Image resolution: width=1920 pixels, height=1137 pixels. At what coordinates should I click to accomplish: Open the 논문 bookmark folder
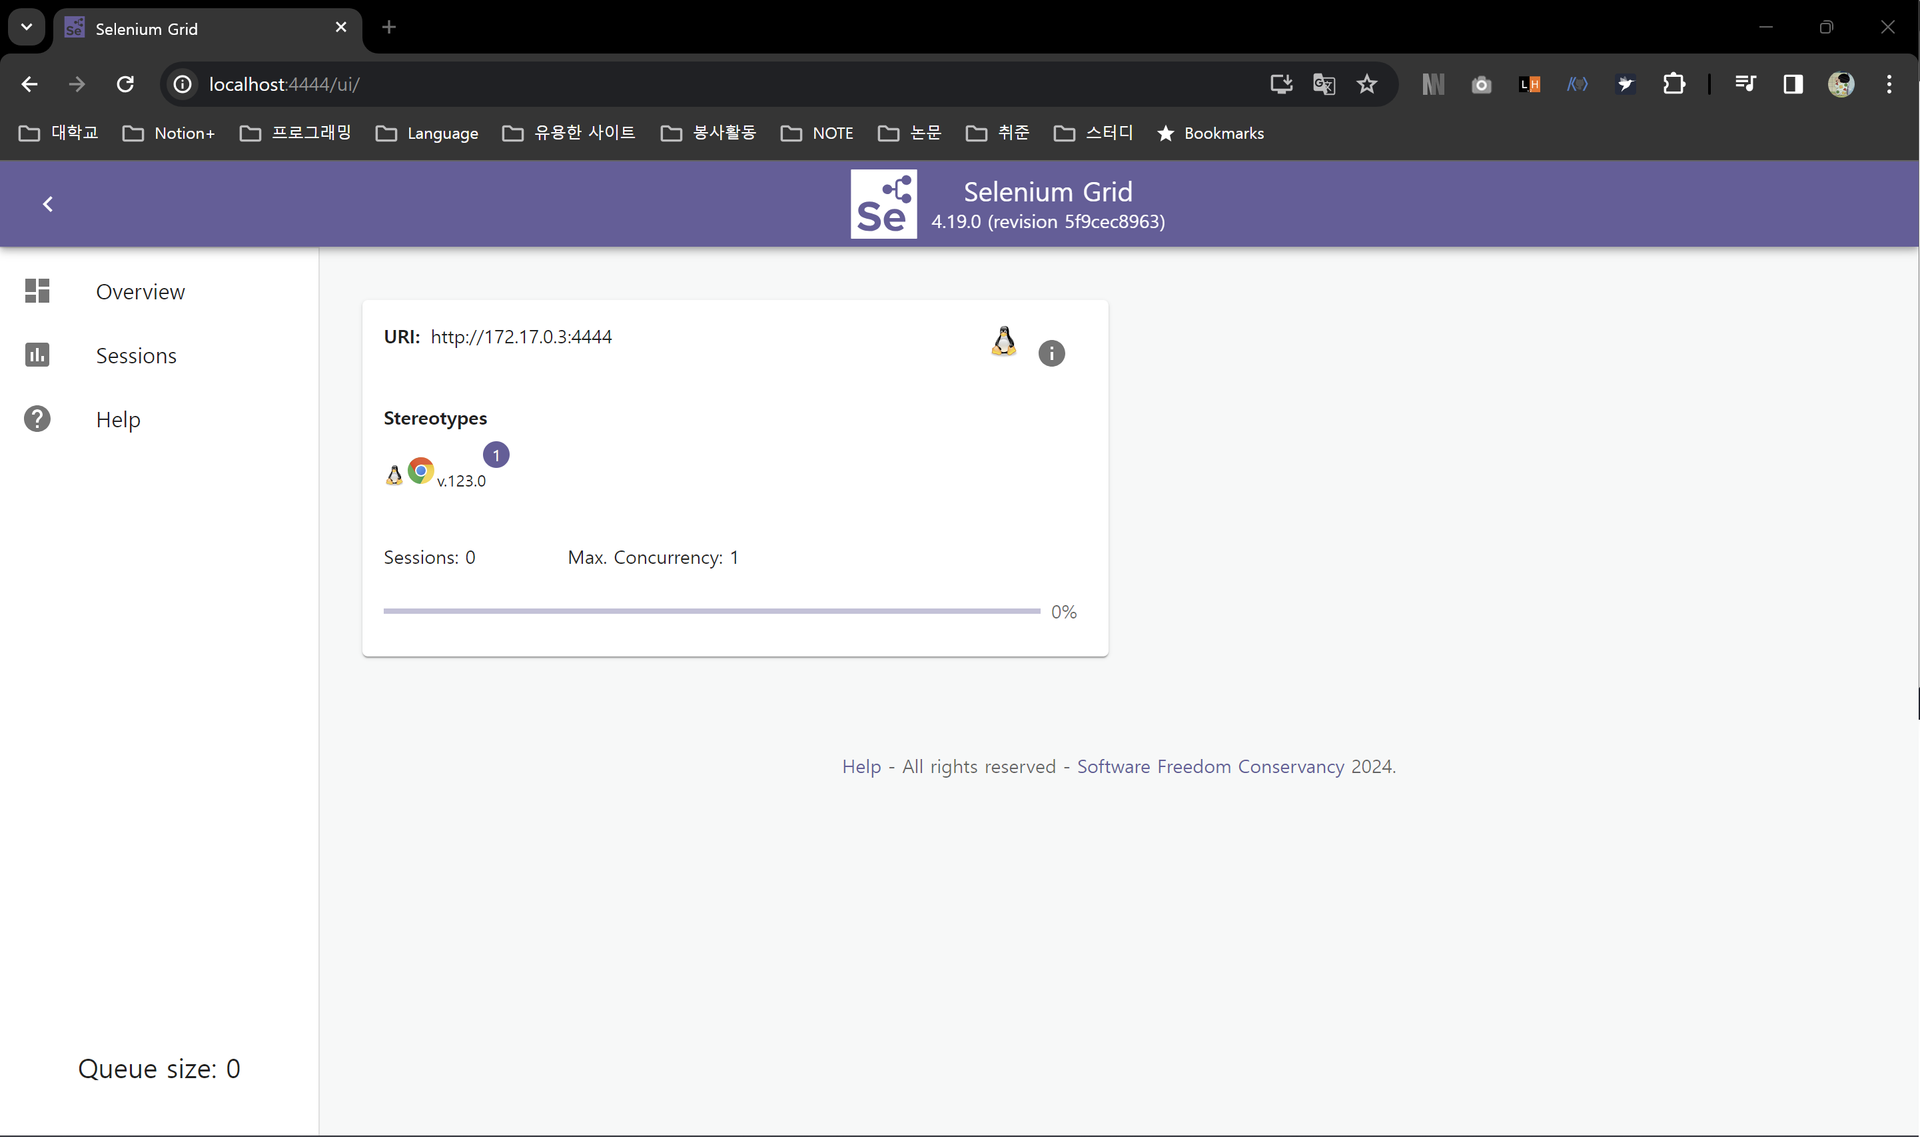(x=909, y=133)
